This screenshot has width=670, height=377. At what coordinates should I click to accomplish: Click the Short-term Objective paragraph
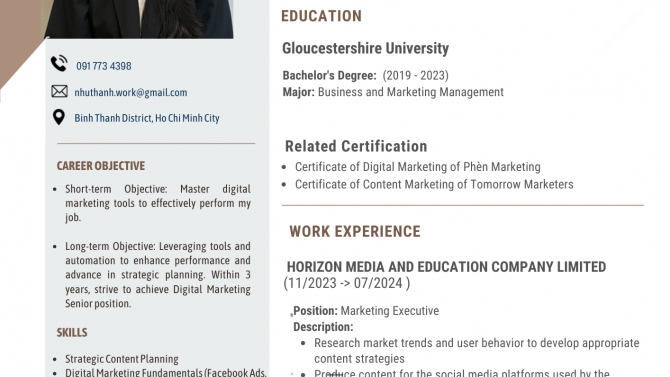[x=158, y=203]
